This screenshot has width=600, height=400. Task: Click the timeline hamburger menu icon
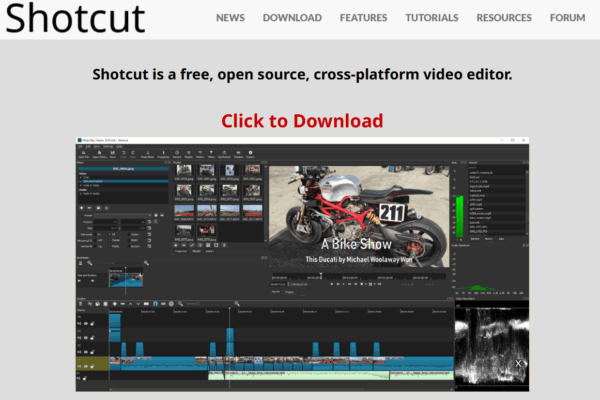[80, 304]
